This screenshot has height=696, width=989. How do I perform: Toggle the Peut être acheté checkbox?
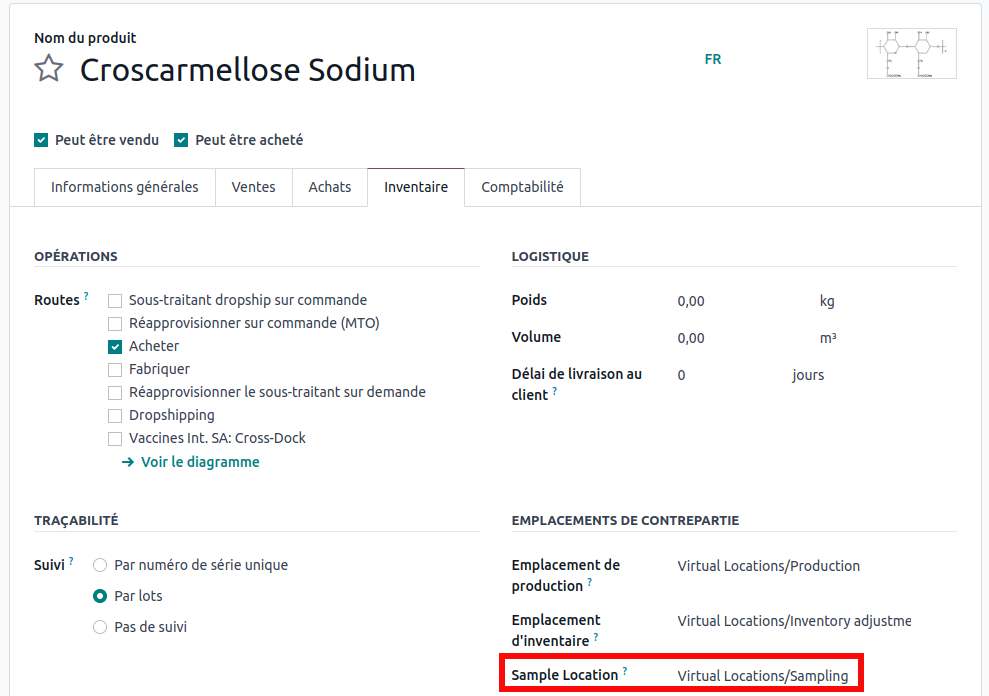181,141
